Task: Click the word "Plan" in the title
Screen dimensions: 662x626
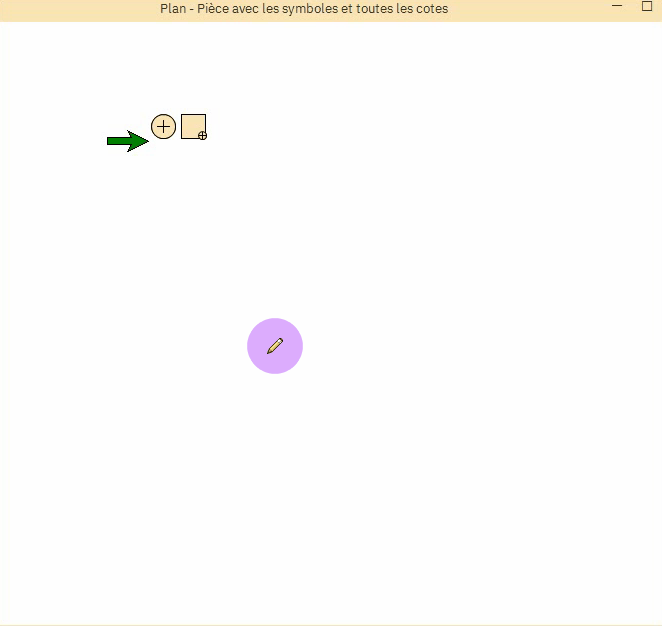Action: coord(173,9)
